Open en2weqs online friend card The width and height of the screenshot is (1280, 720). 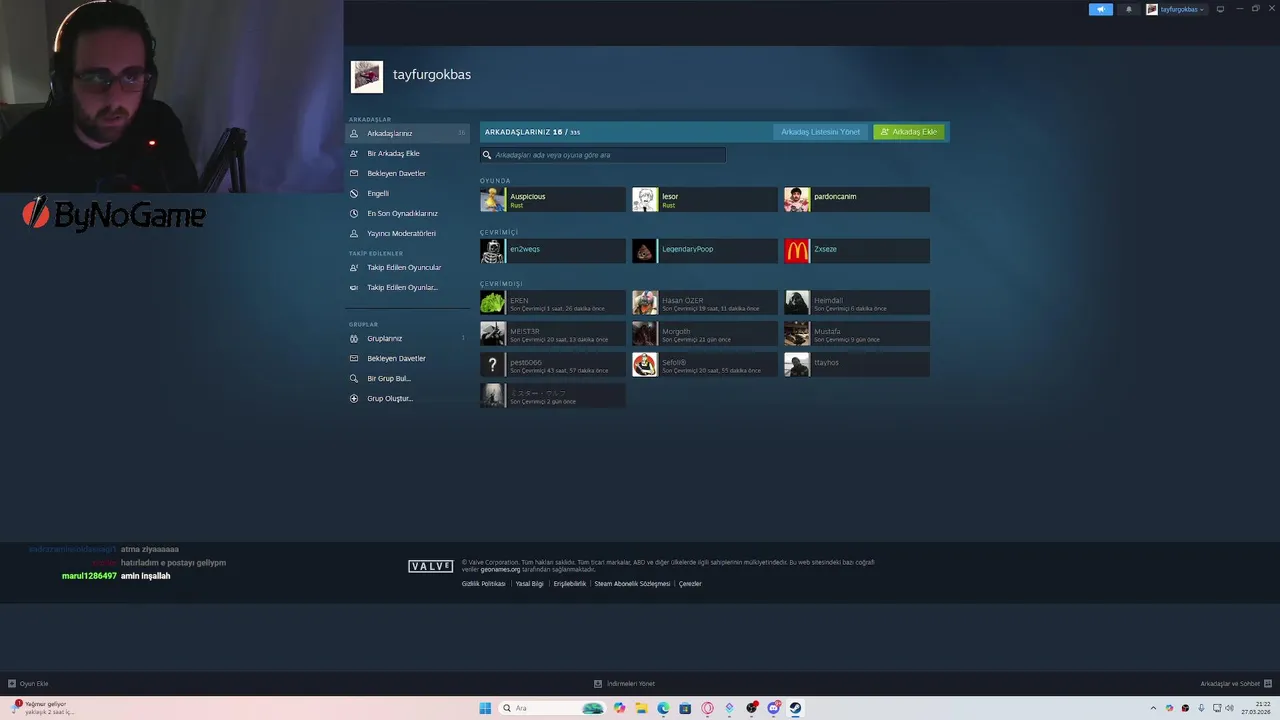point(553,251)
